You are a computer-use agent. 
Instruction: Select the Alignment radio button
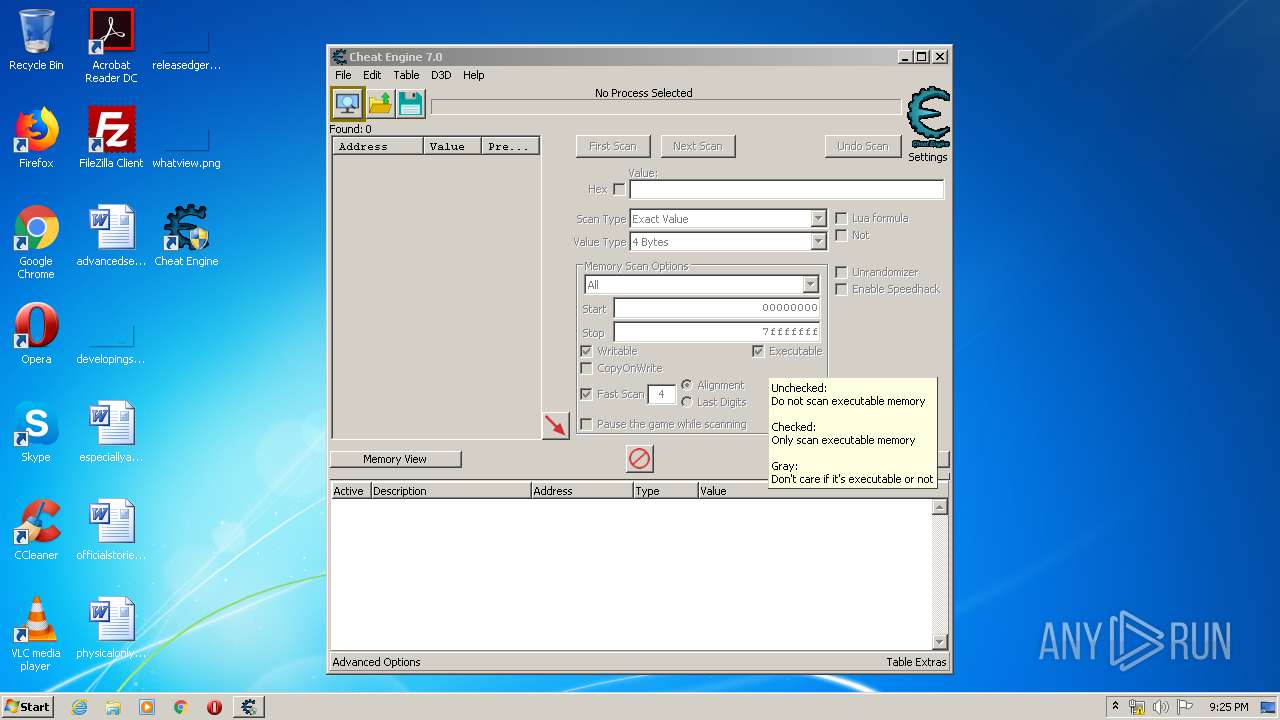687,385
